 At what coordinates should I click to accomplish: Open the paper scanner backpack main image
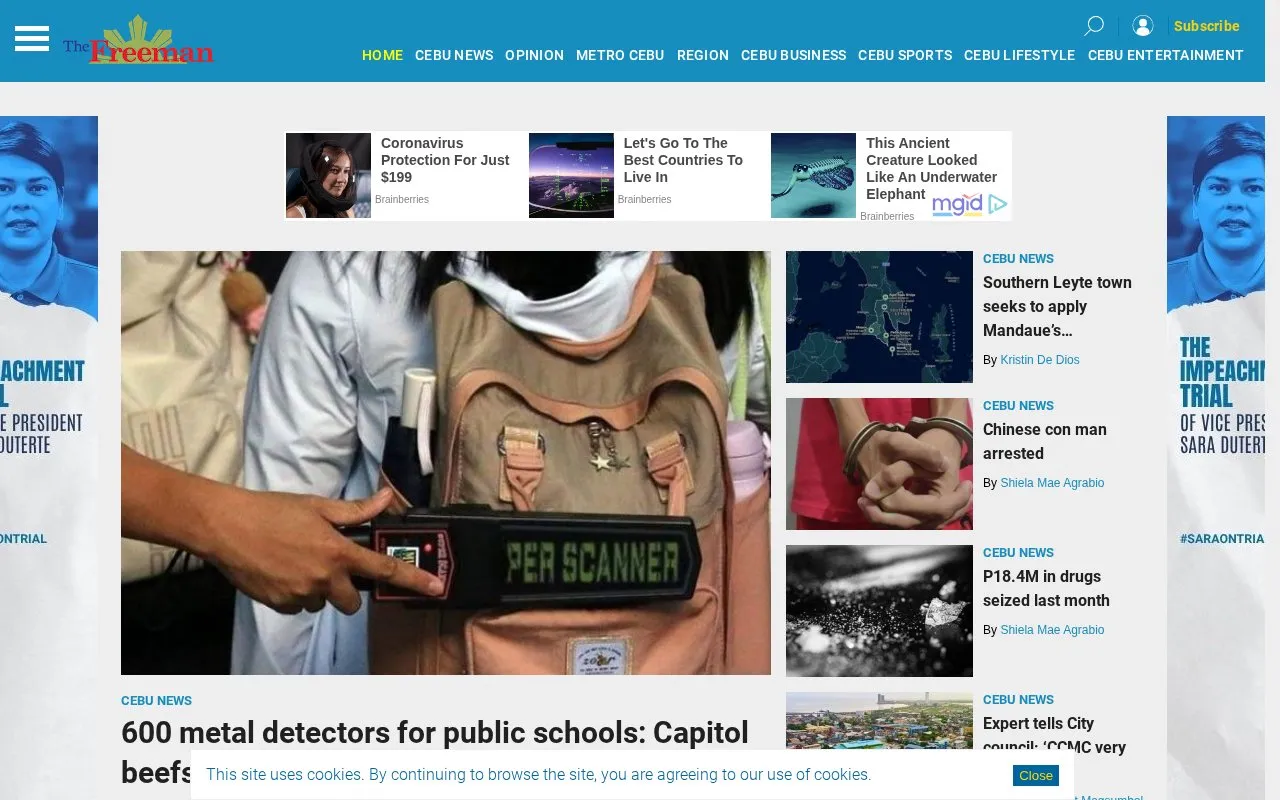[446, 463]
